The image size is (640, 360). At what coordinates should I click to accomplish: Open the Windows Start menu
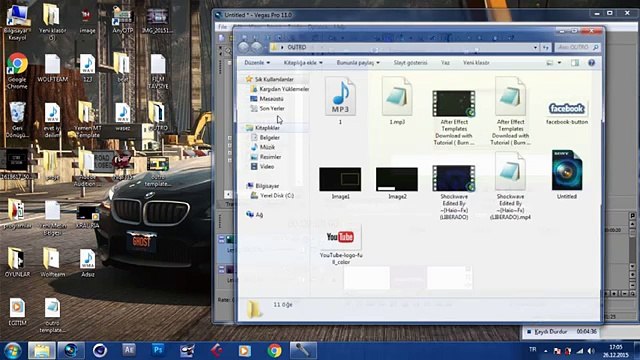13,351
